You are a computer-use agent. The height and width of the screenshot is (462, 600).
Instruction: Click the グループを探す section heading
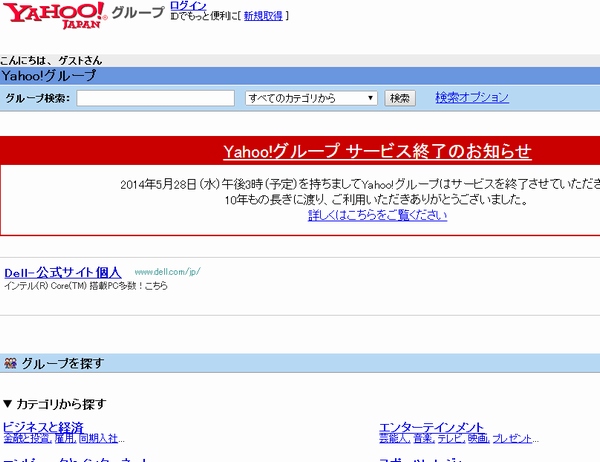62,363
